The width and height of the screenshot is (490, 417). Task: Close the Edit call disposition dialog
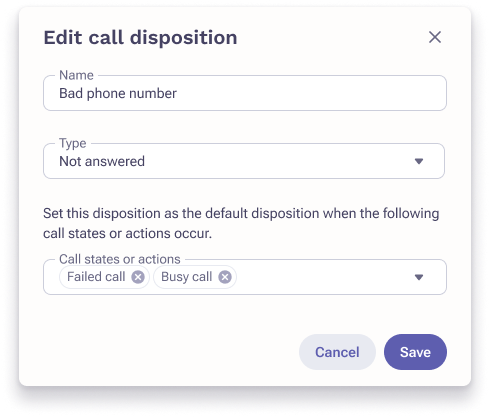click(x=435, y=37)
